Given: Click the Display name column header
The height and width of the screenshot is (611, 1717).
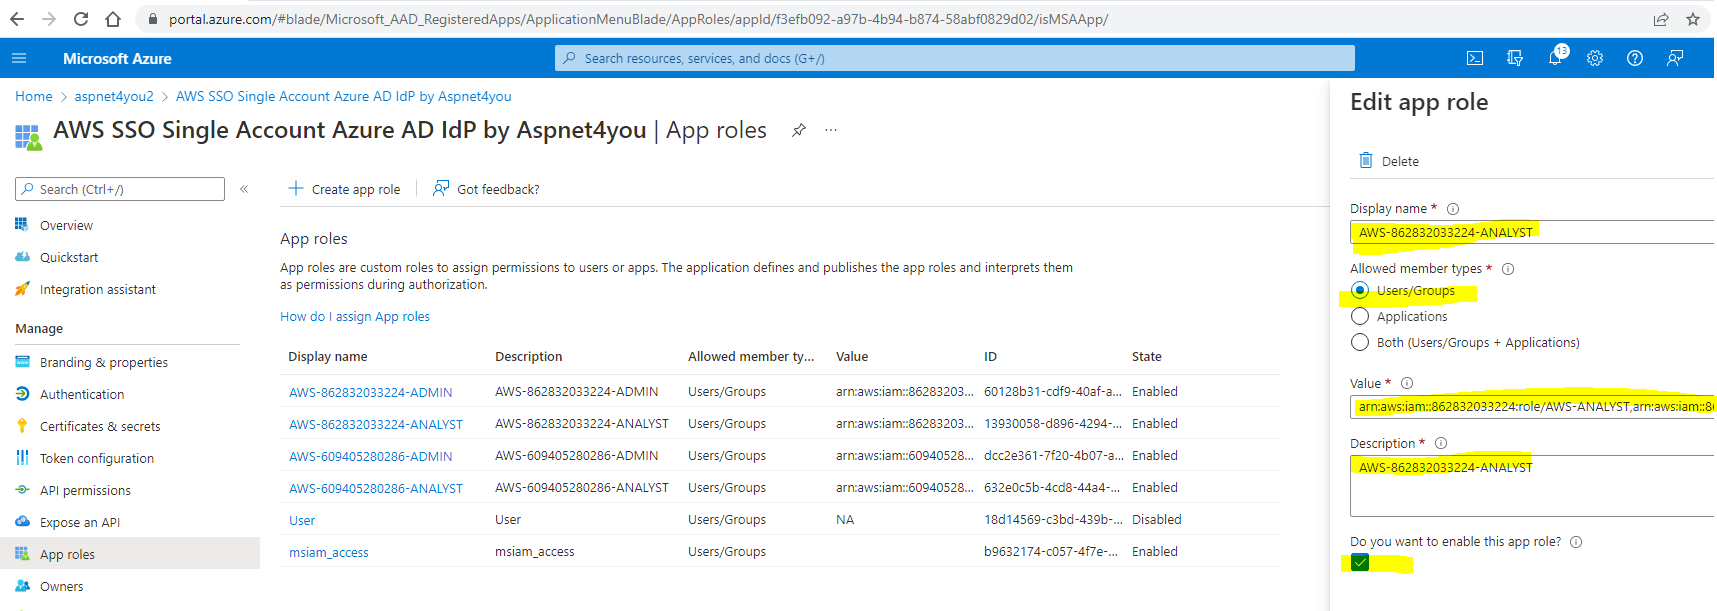Looking at the screenshot, I should point(328,357).
